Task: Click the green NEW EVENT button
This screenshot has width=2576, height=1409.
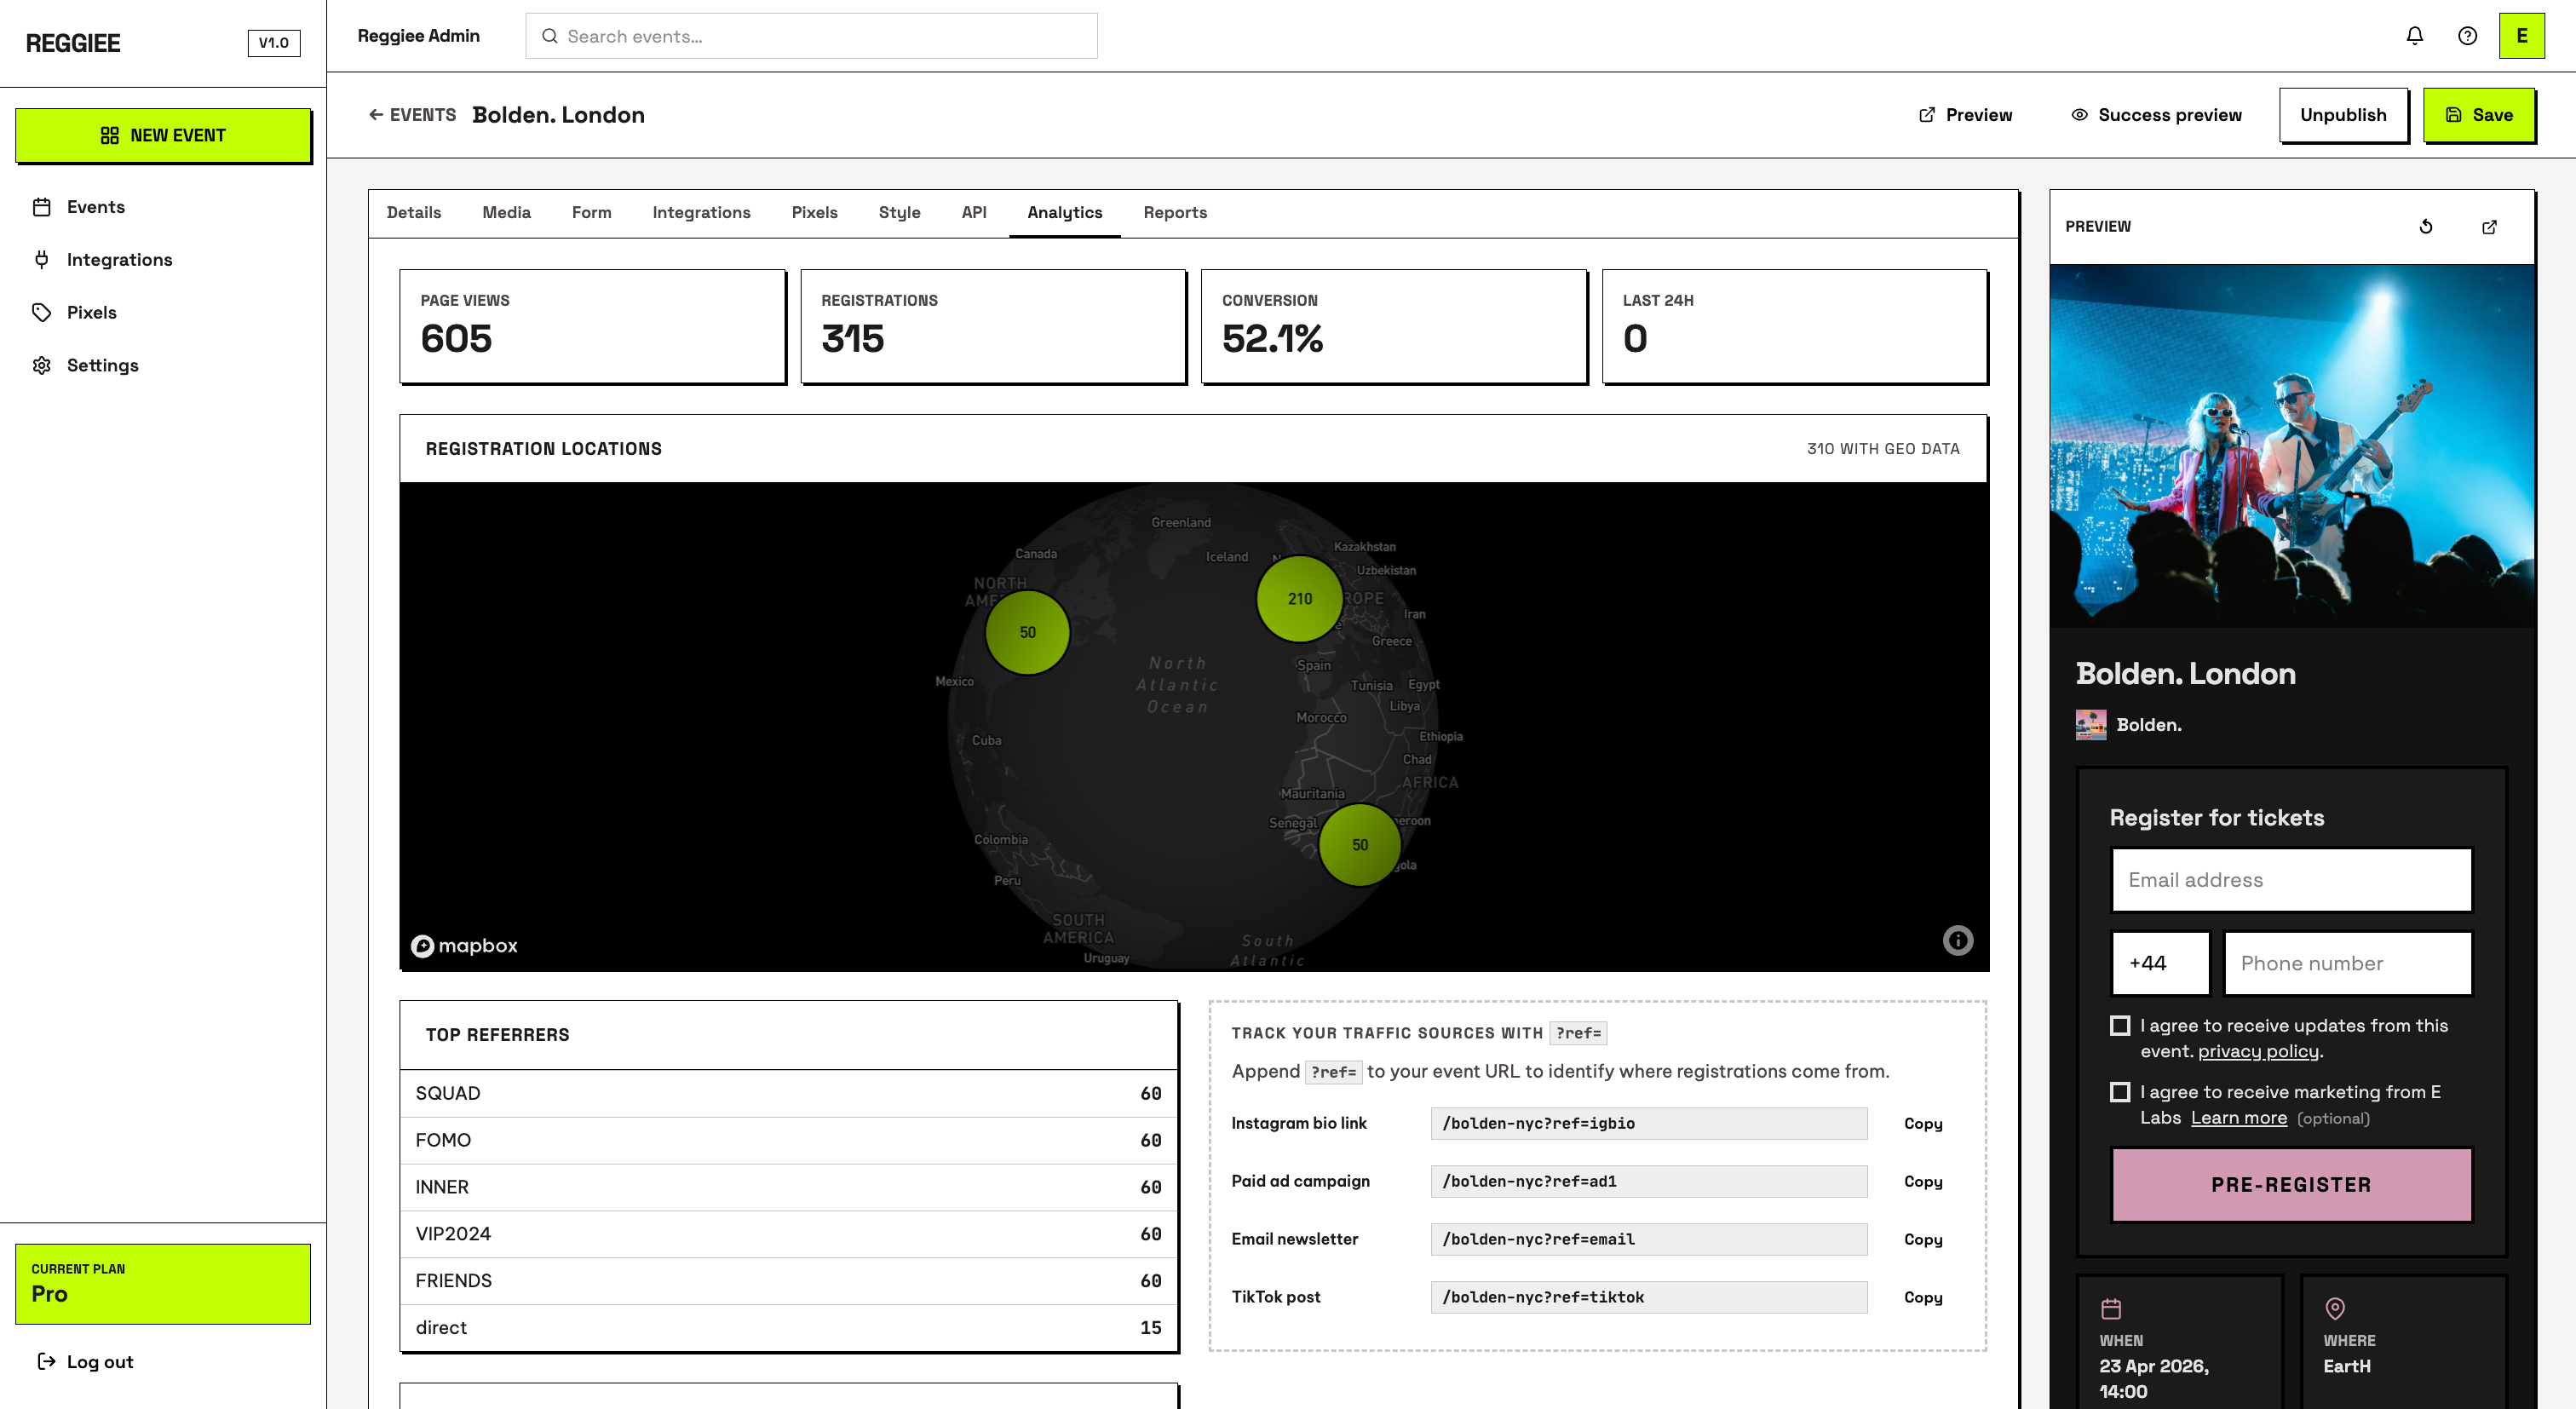Action: (x=163, y=135)
